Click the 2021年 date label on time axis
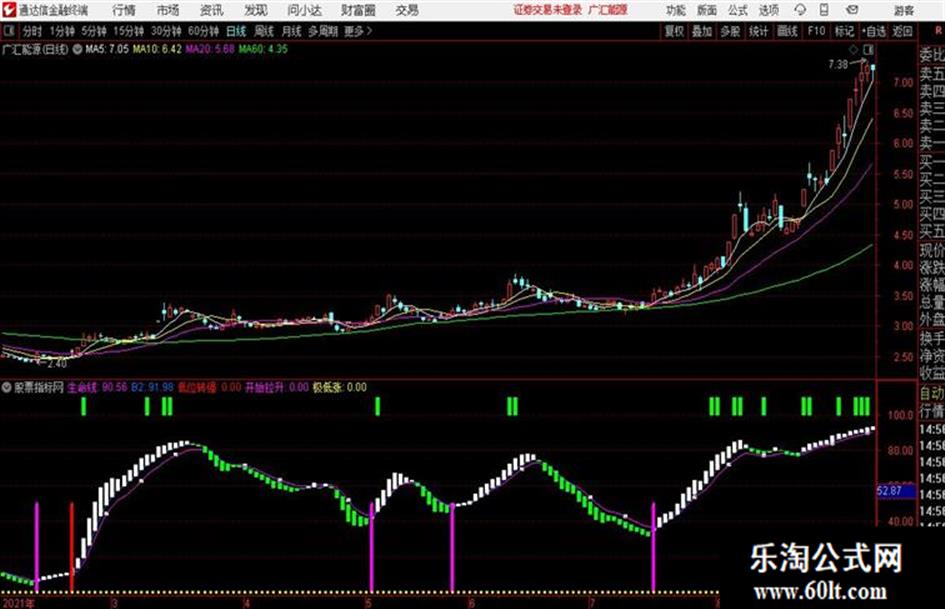 (18, 603)
